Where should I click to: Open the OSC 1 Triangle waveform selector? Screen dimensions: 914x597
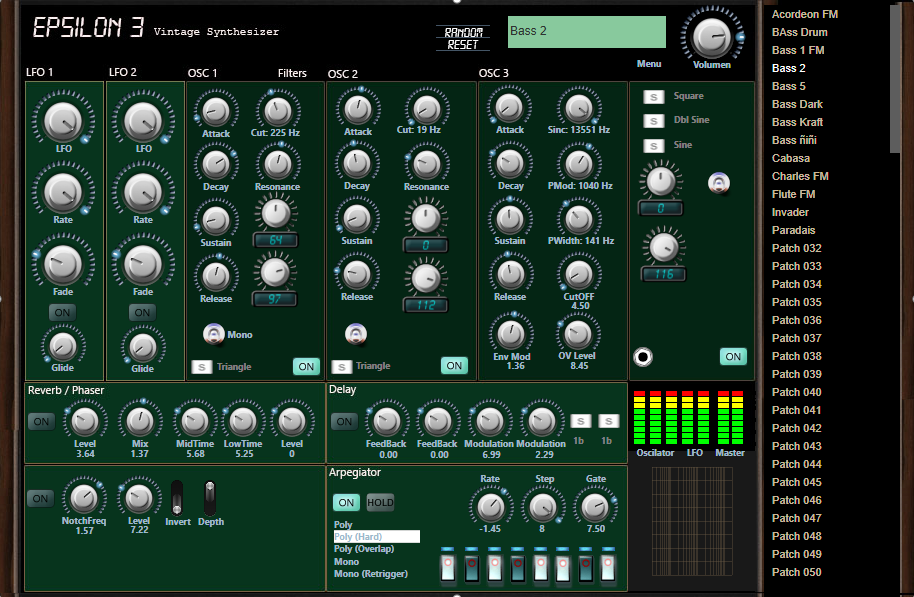point(201,367)
